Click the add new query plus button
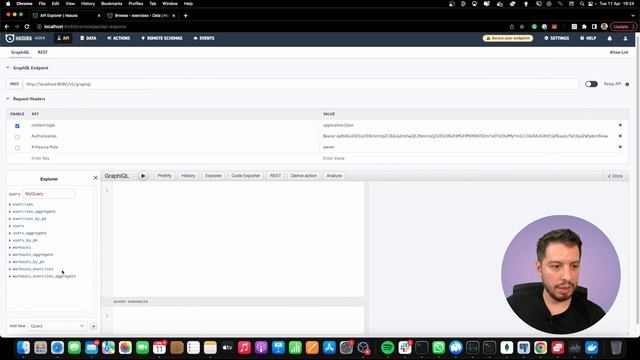 (93, 326)
